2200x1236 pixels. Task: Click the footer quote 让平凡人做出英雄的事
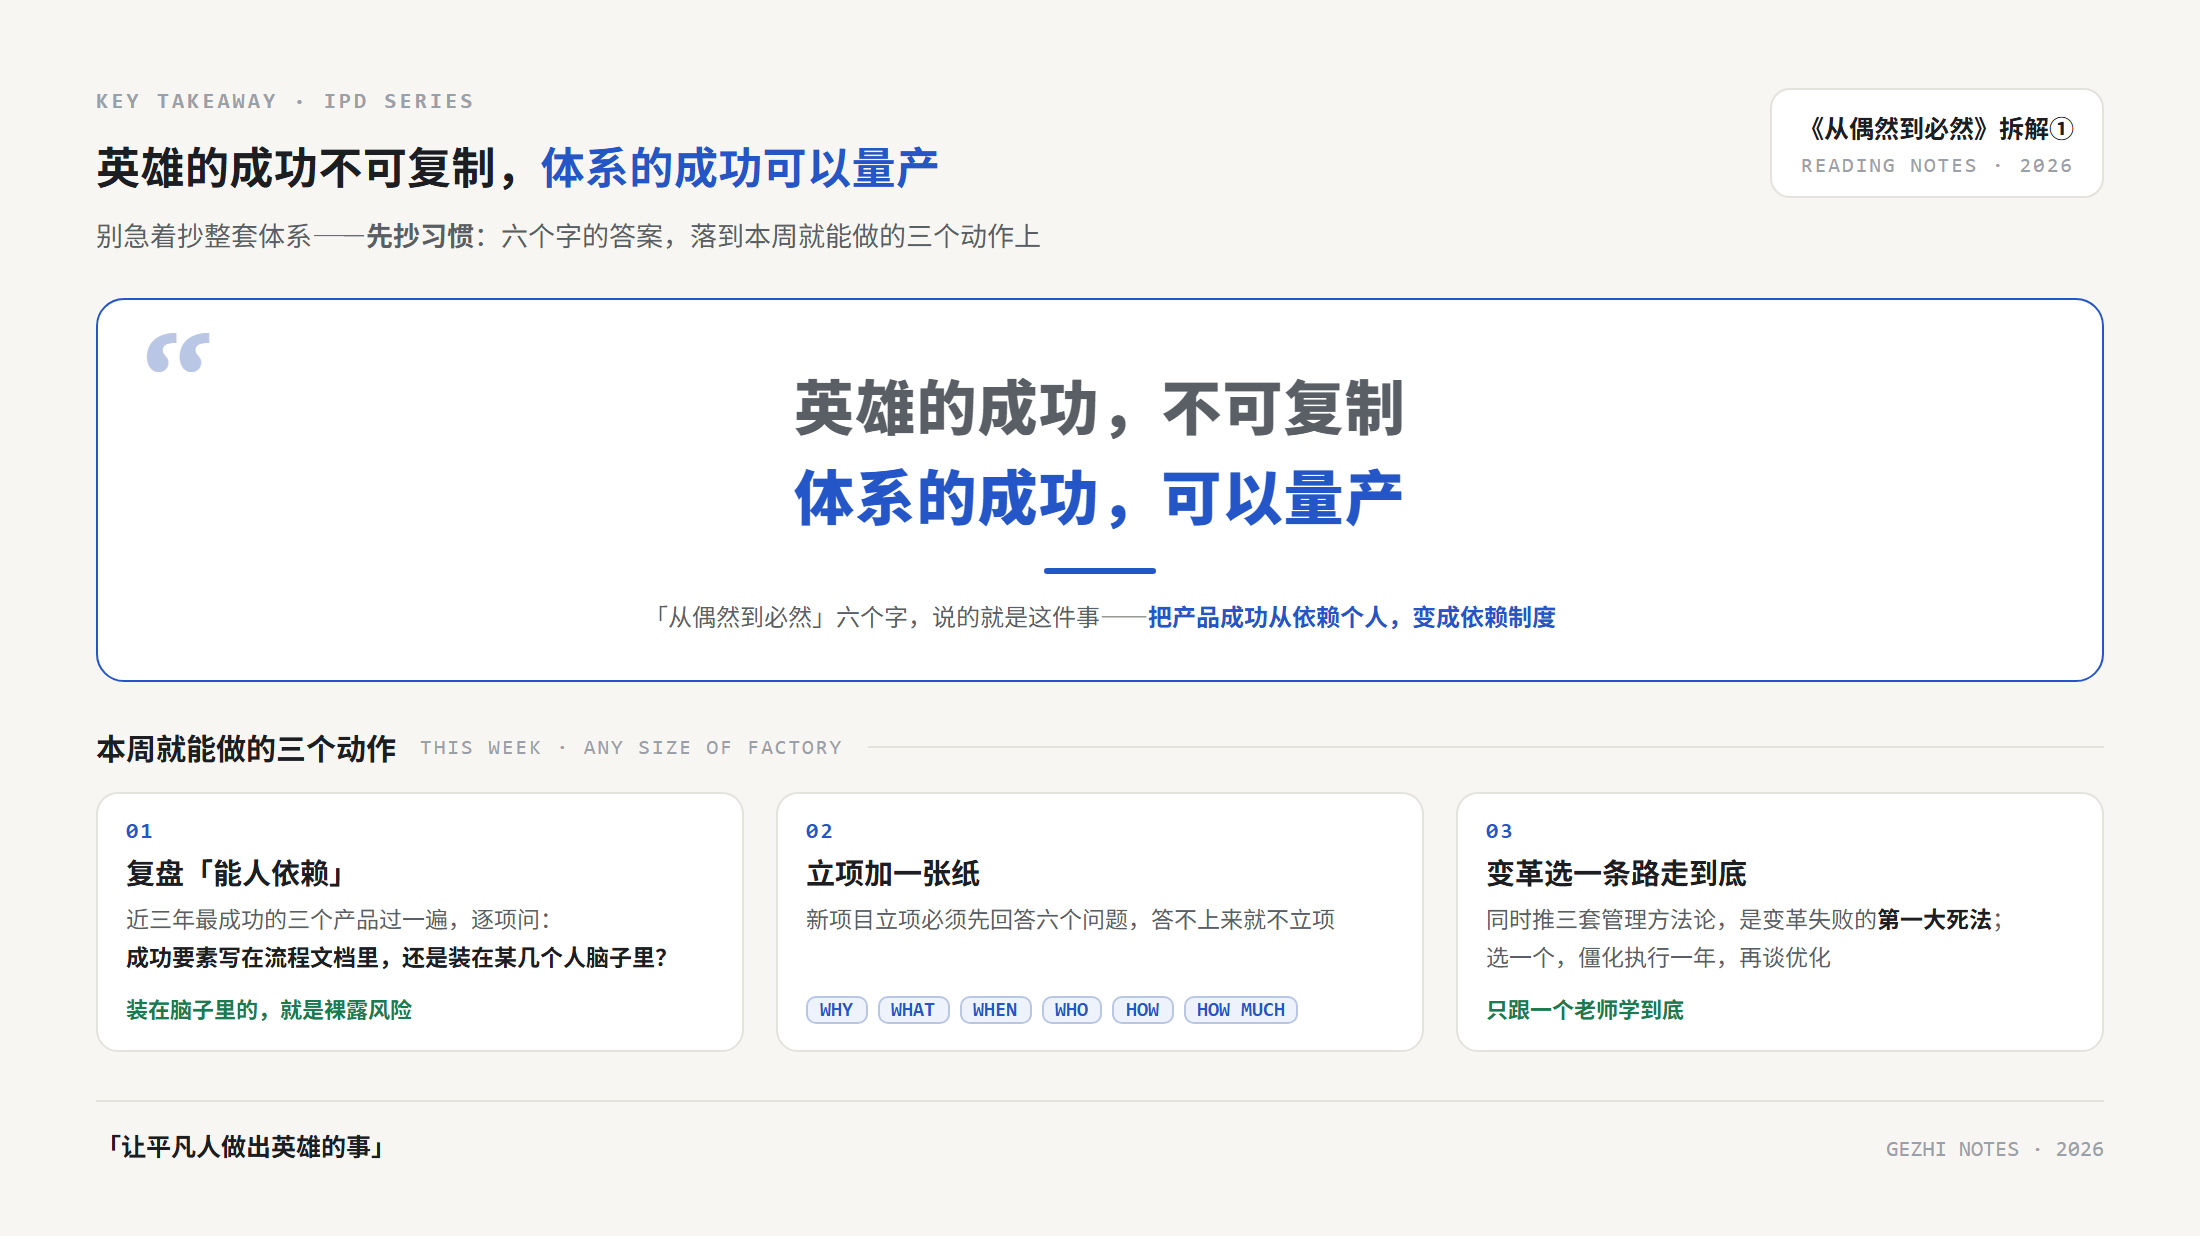click(246, 1147)
